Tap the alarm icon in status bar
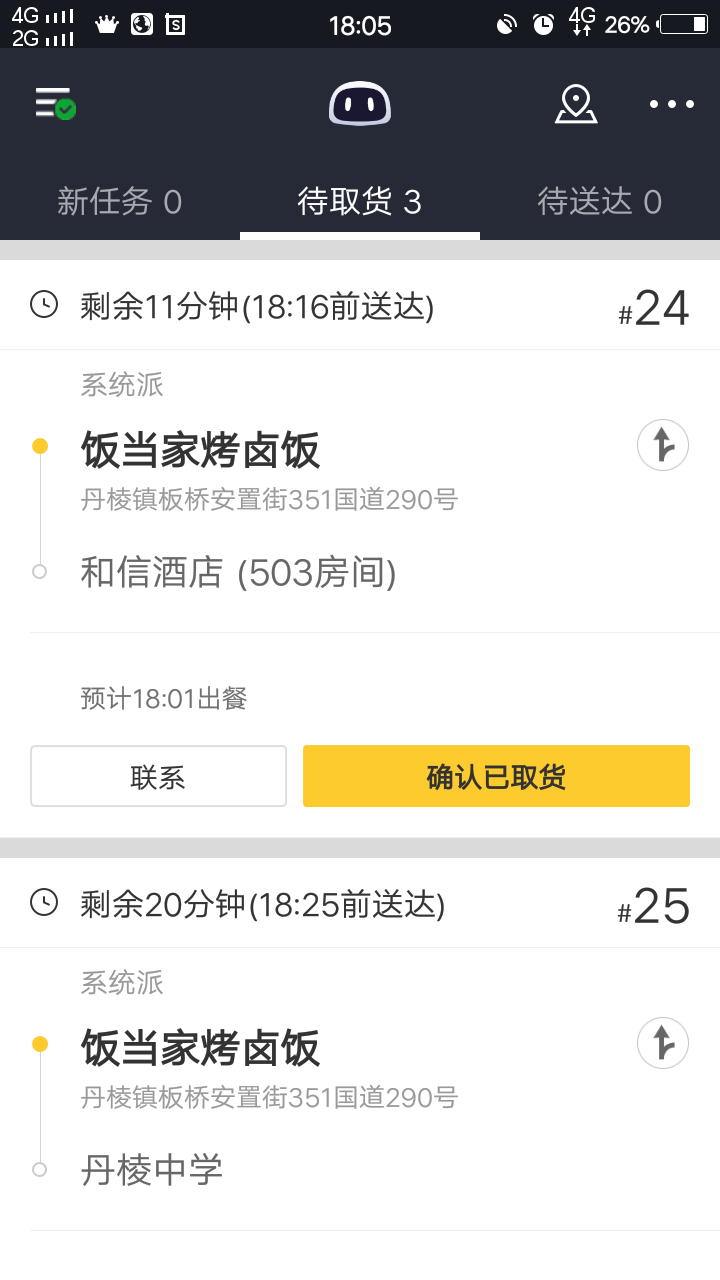720x1280 pixels. (x=543, y=24)
